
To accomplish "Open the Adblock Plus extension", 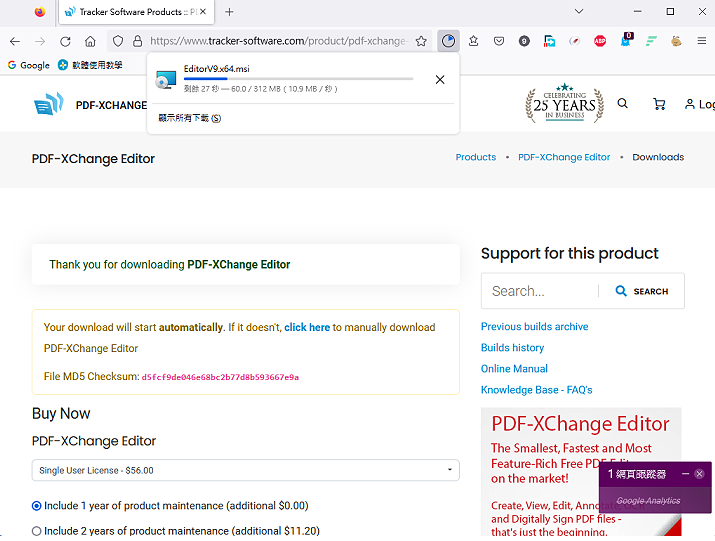I will [600, 42].
